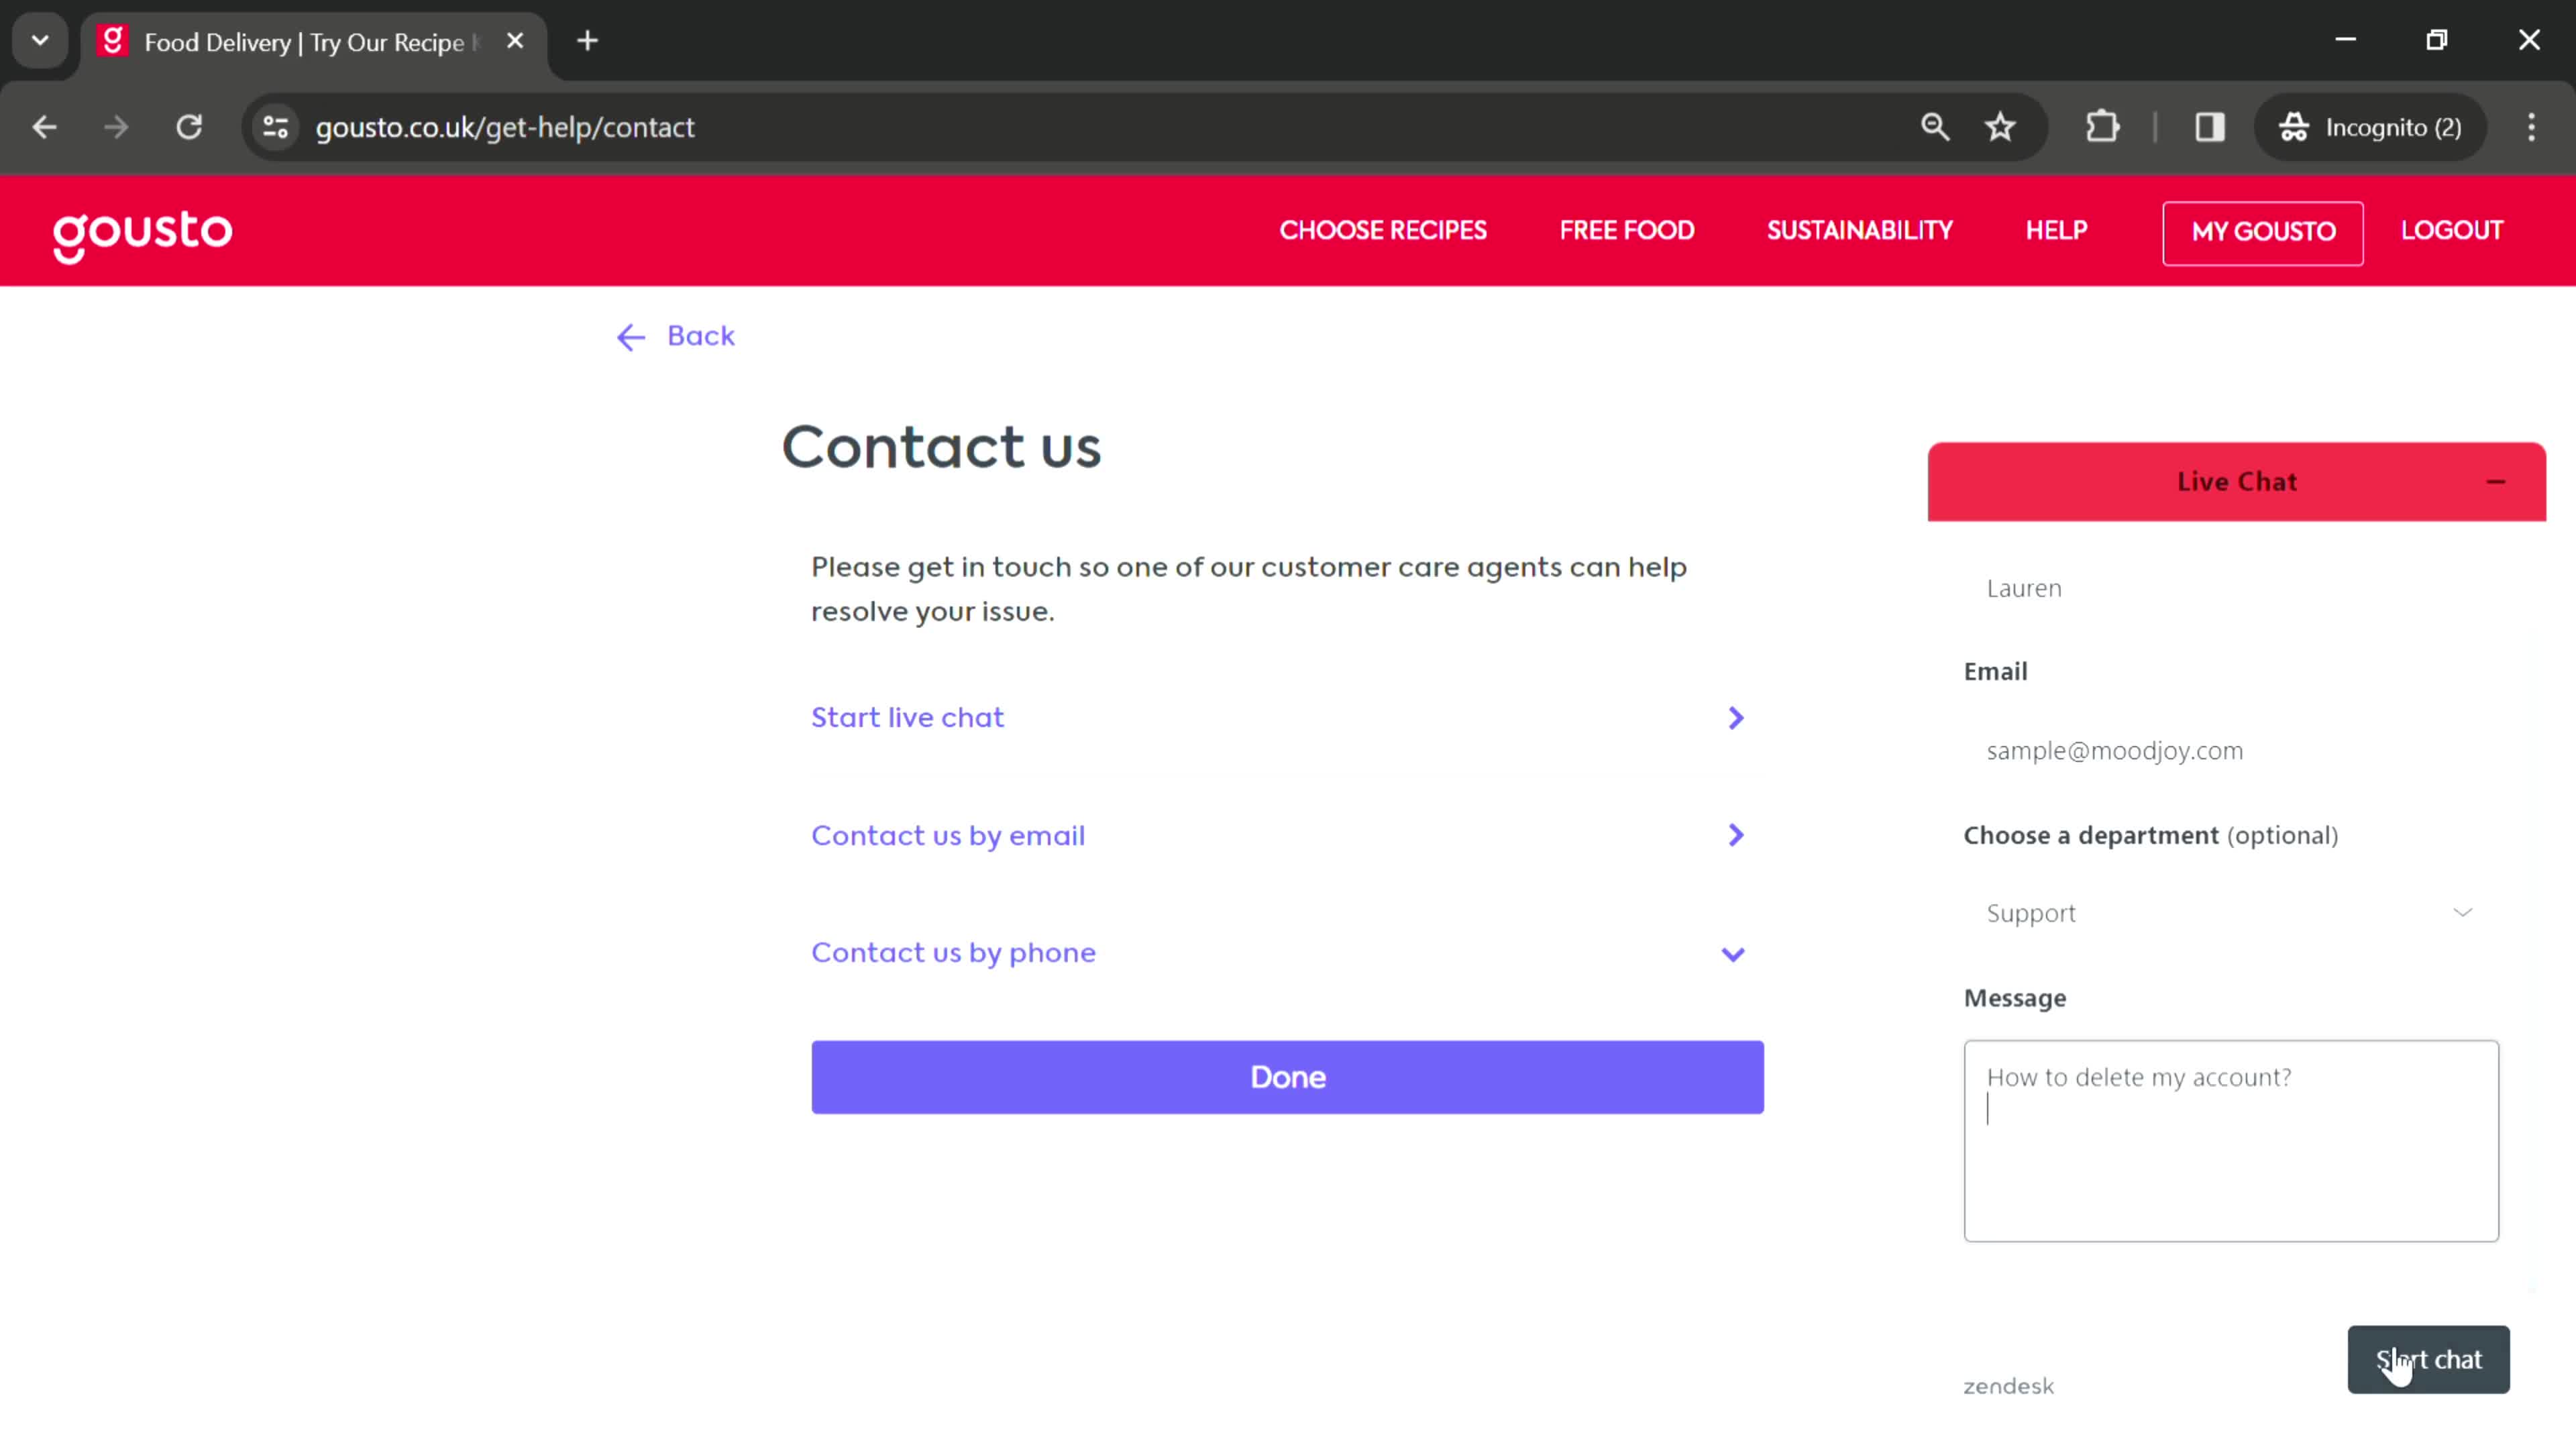Click the CHOOSE RECIPES menu item
The width and height of the screenshot is (2576, 1449).
tap(1383, 231)
